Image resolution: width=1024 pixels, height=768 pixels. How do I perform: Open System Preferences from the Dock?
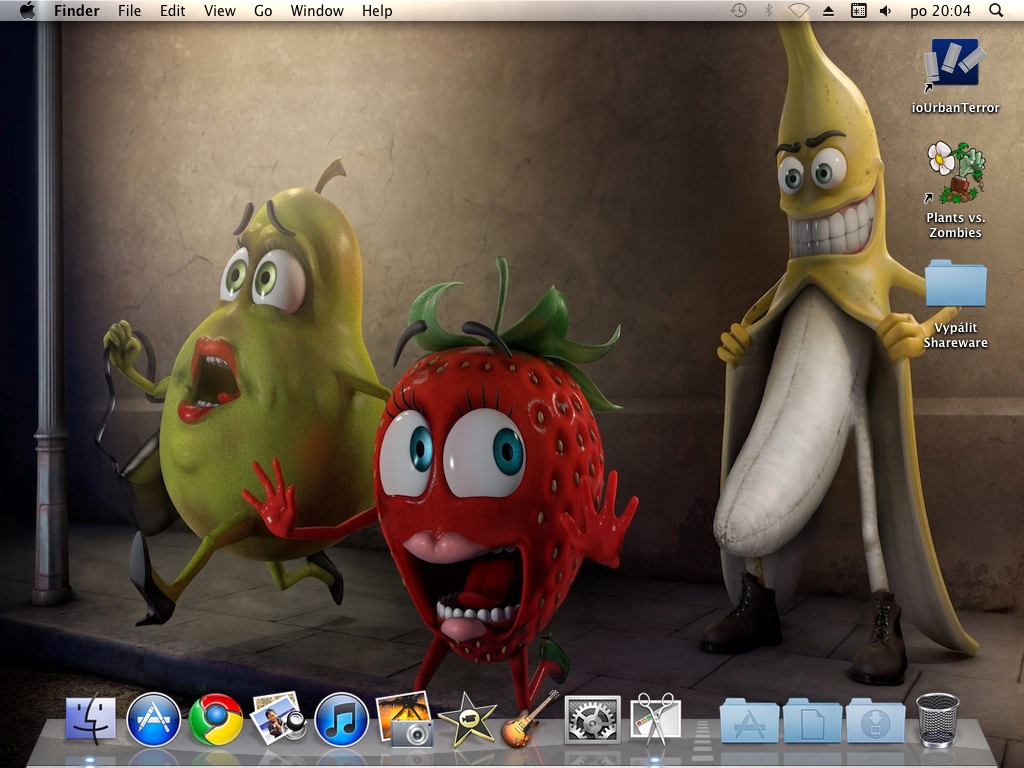[592, 720]
